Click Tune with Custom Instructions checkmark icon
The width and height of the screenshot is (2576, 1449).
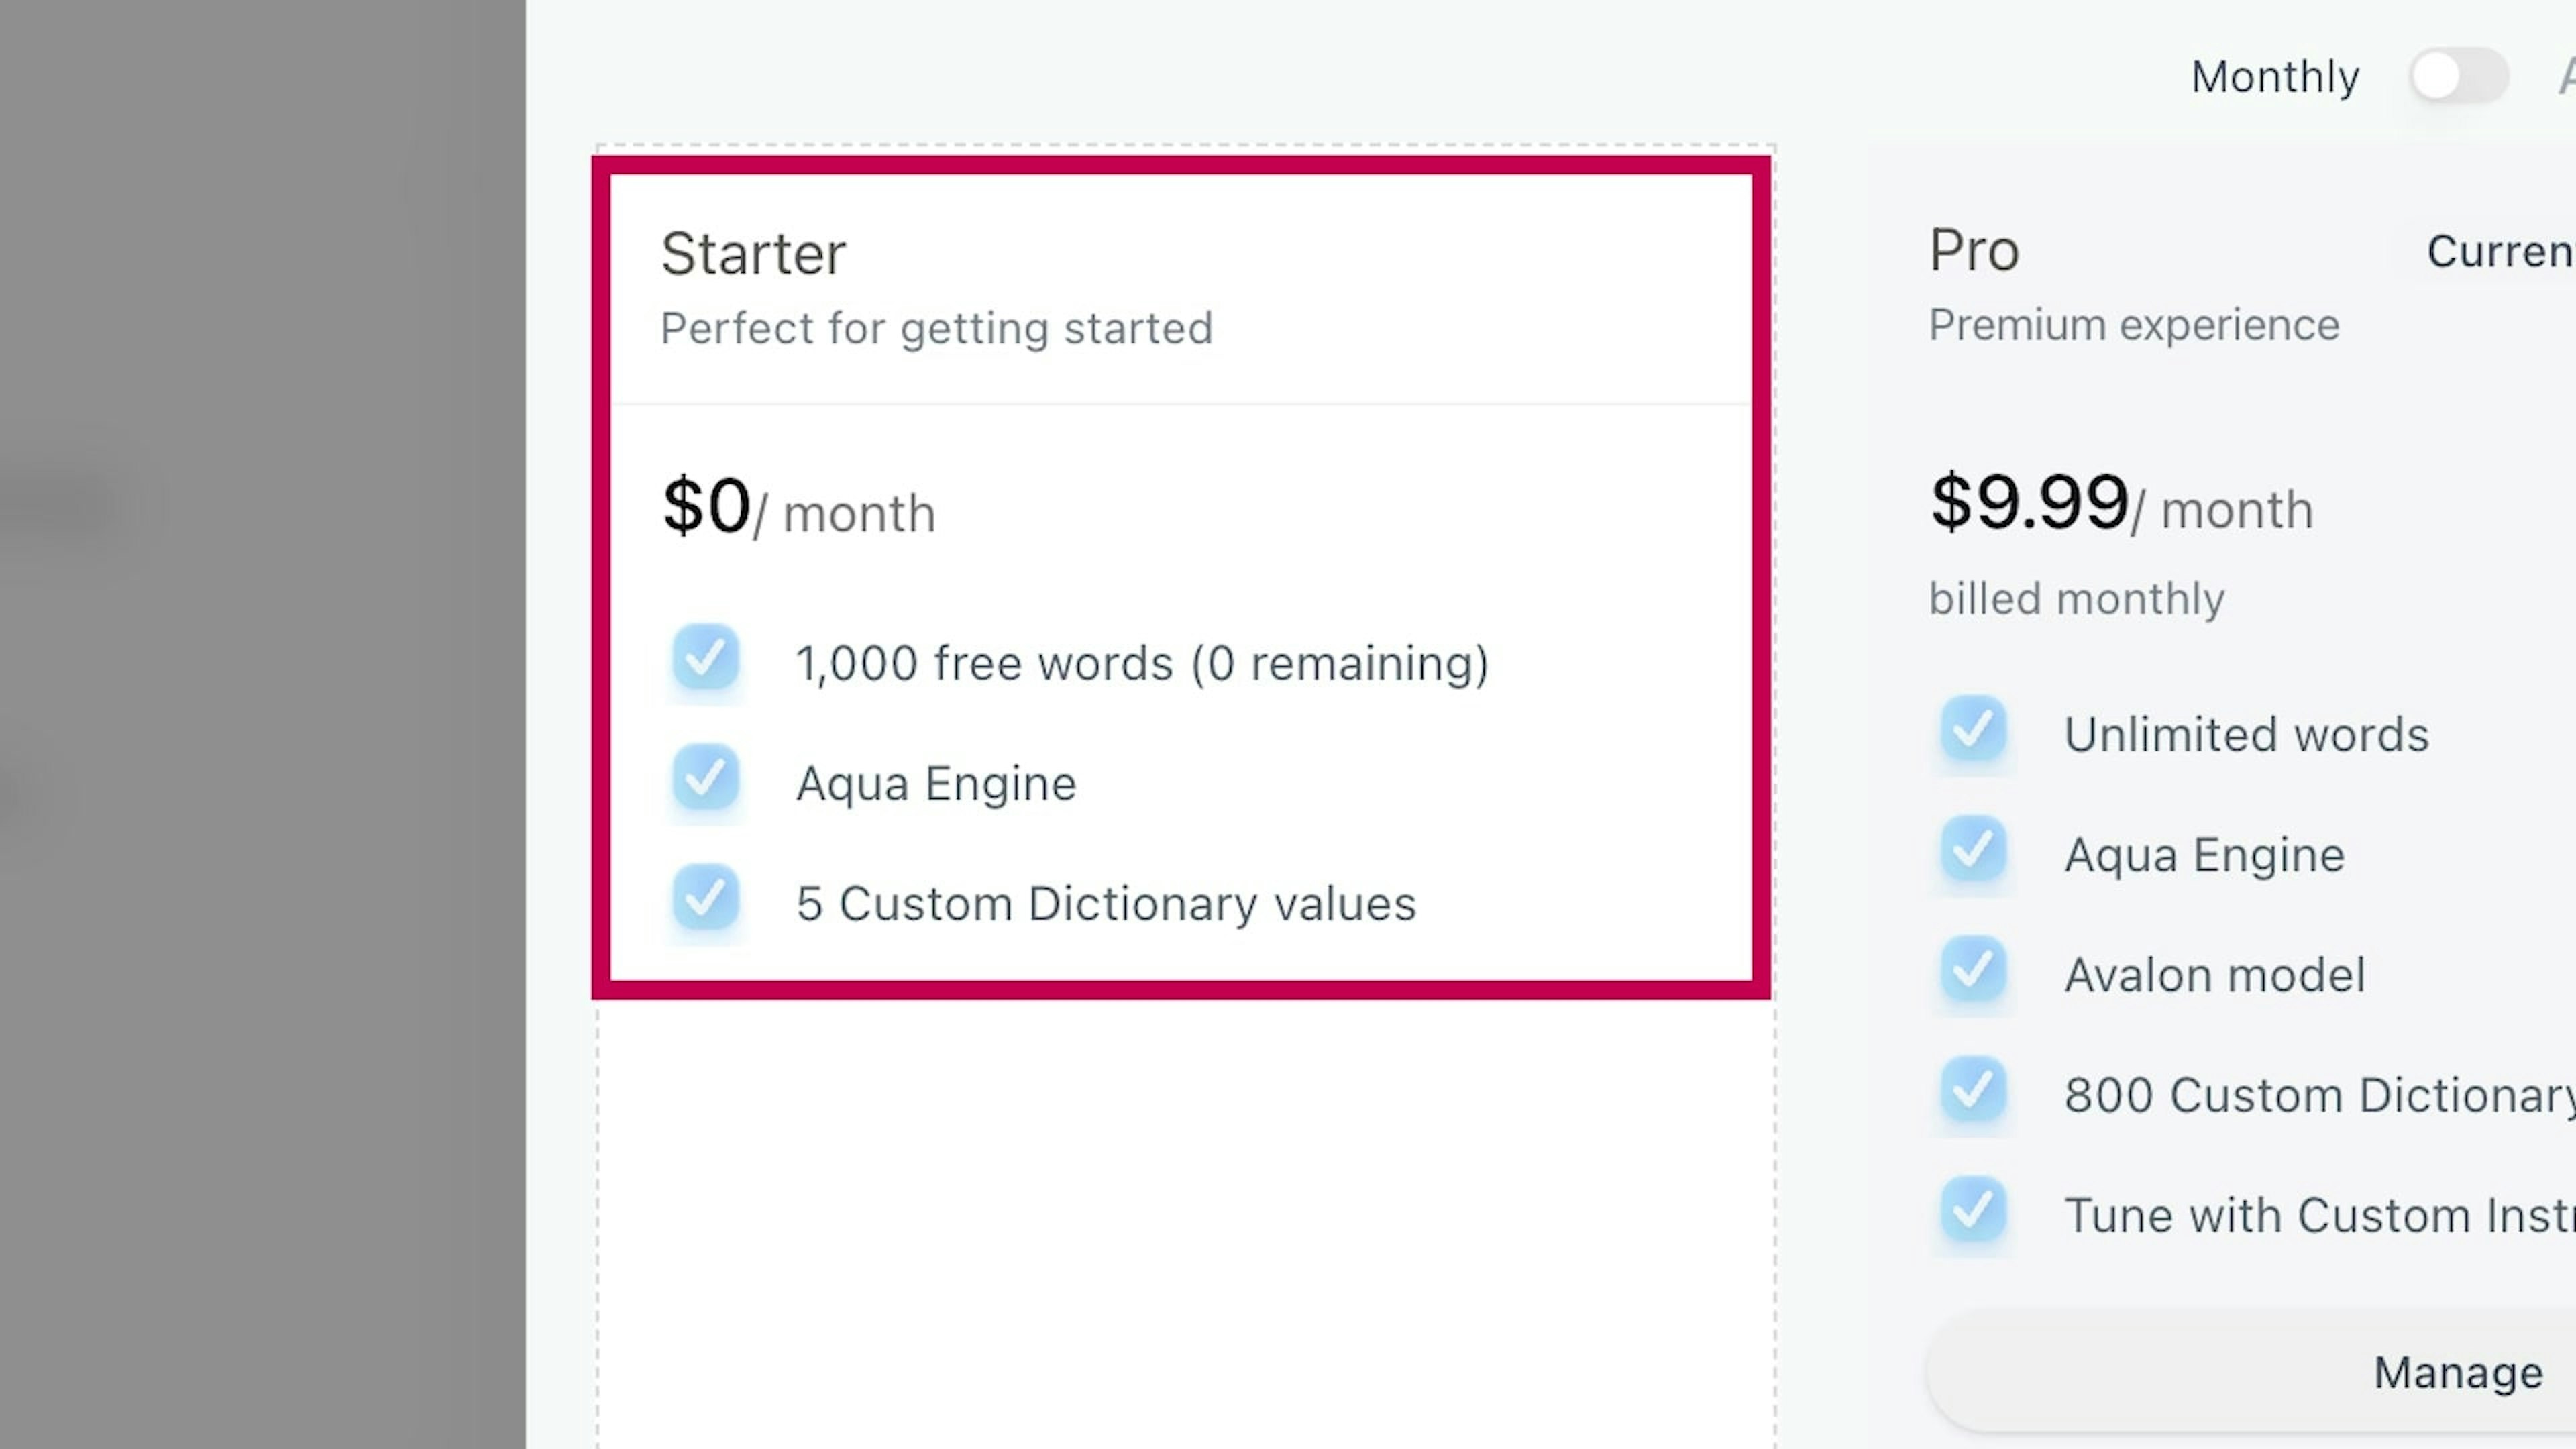(1972, 1211)
